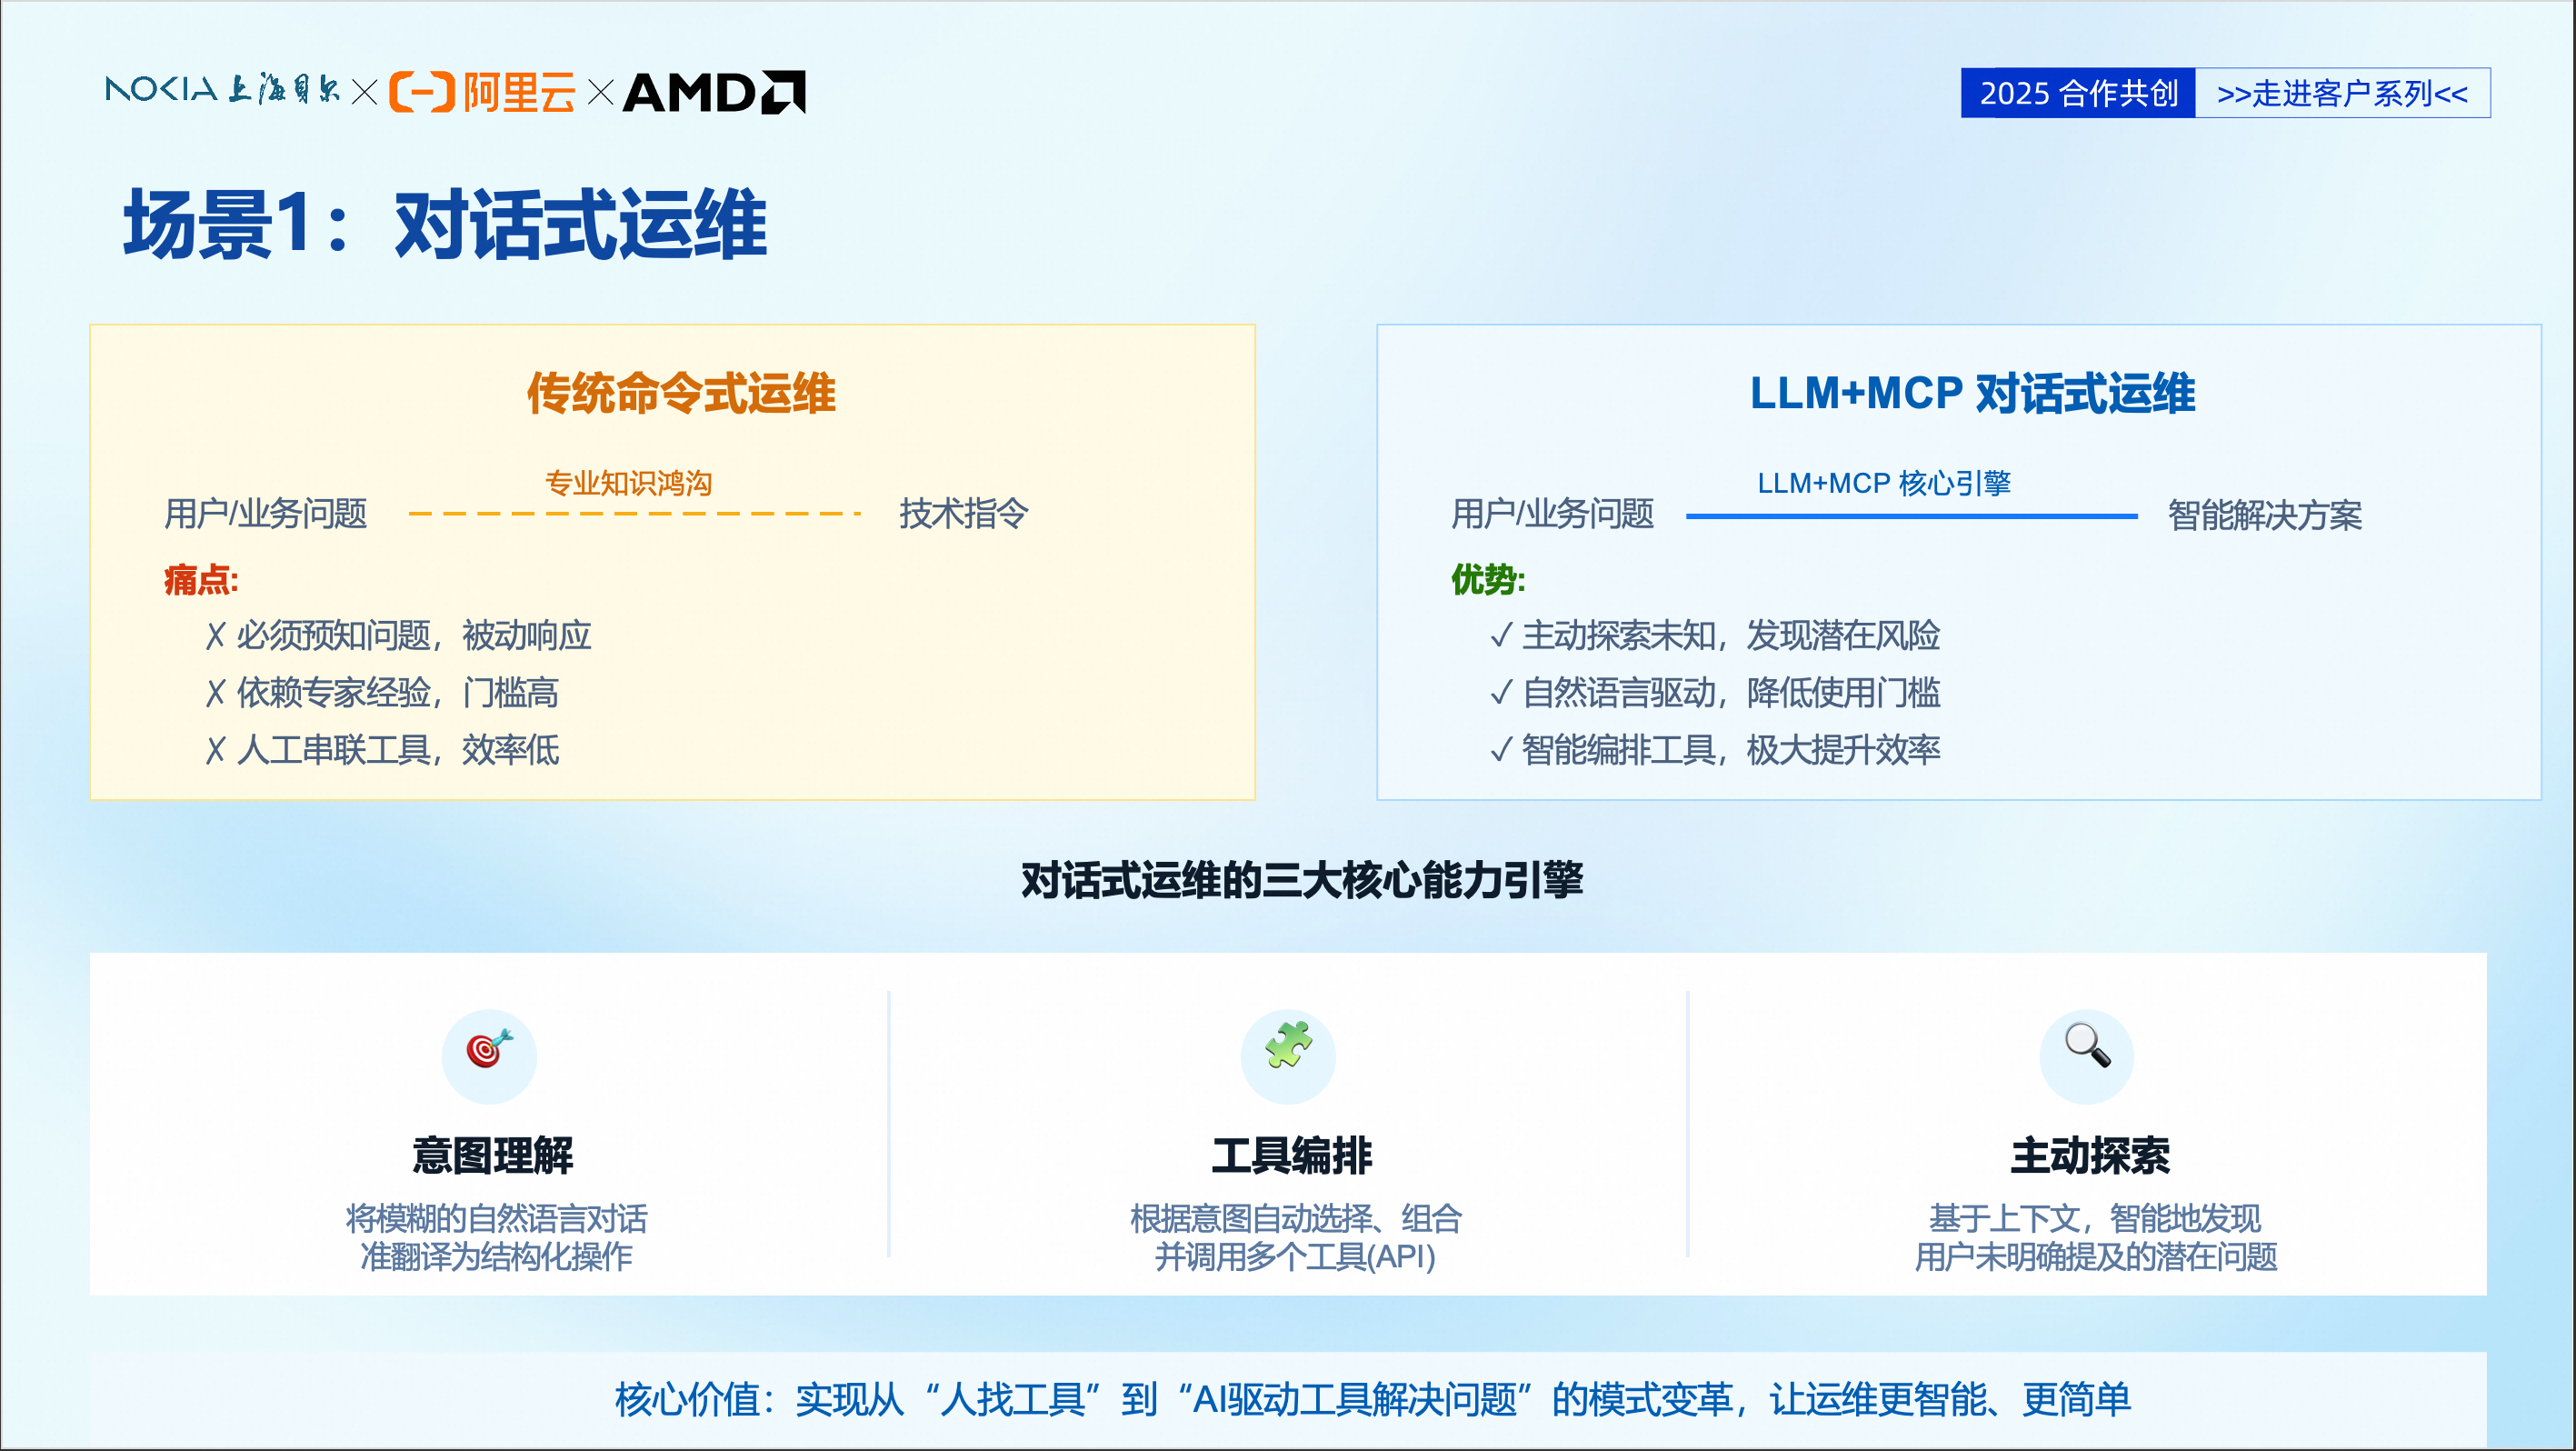This screenshot has height=1451, width=2576.
Task: Click the Nokia 上海贝尔 logo
Action: point(222,90)
